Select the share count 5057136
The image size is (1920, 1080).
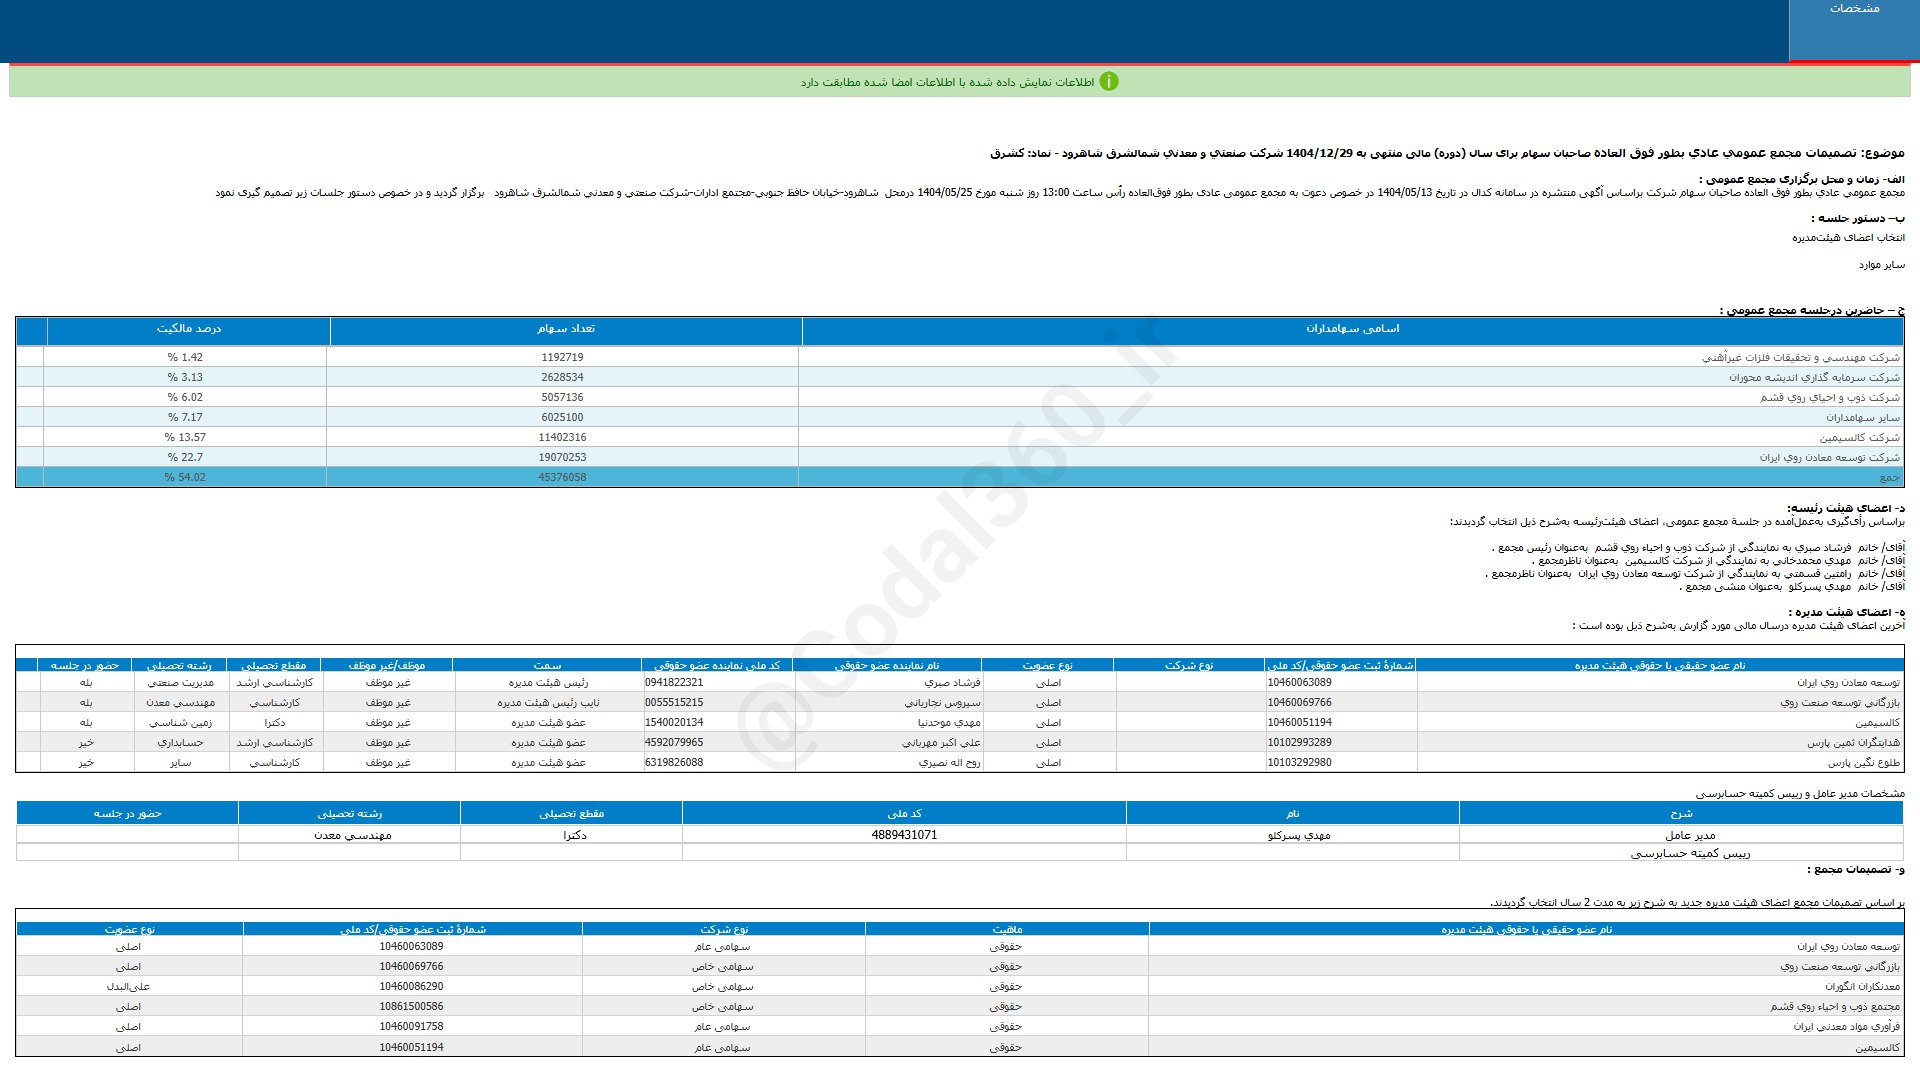(562, 397)
